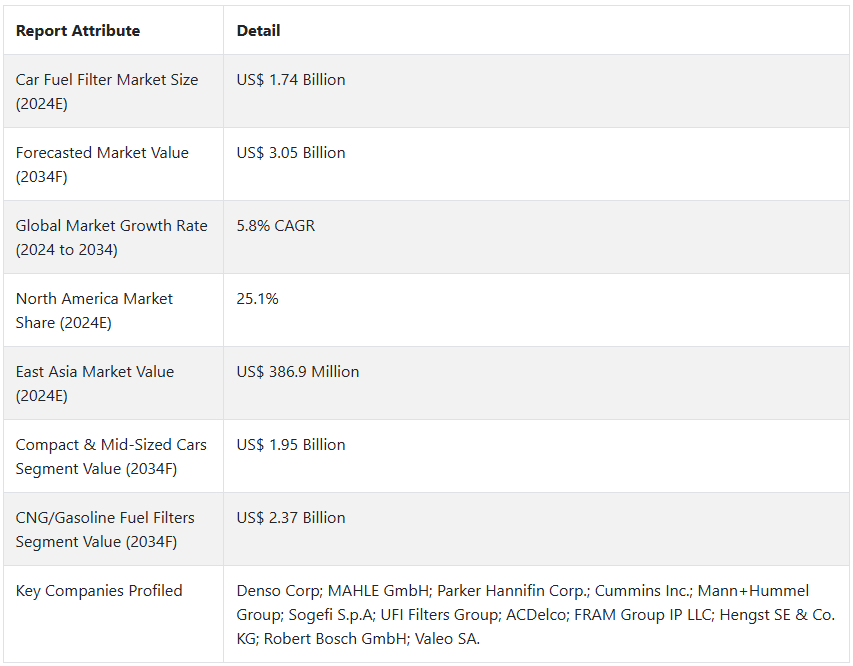Click the 5.8% CAGR value
This screenshot has height=666, width=853.
(x=276, y=226)
